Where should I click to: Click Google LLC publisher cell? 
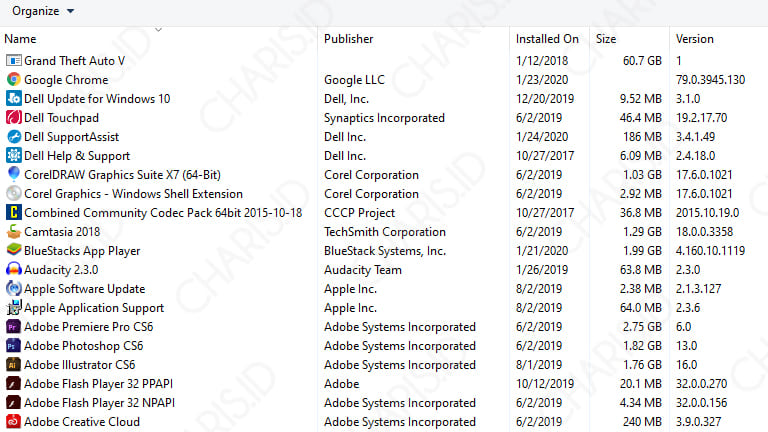coord(354,80)
